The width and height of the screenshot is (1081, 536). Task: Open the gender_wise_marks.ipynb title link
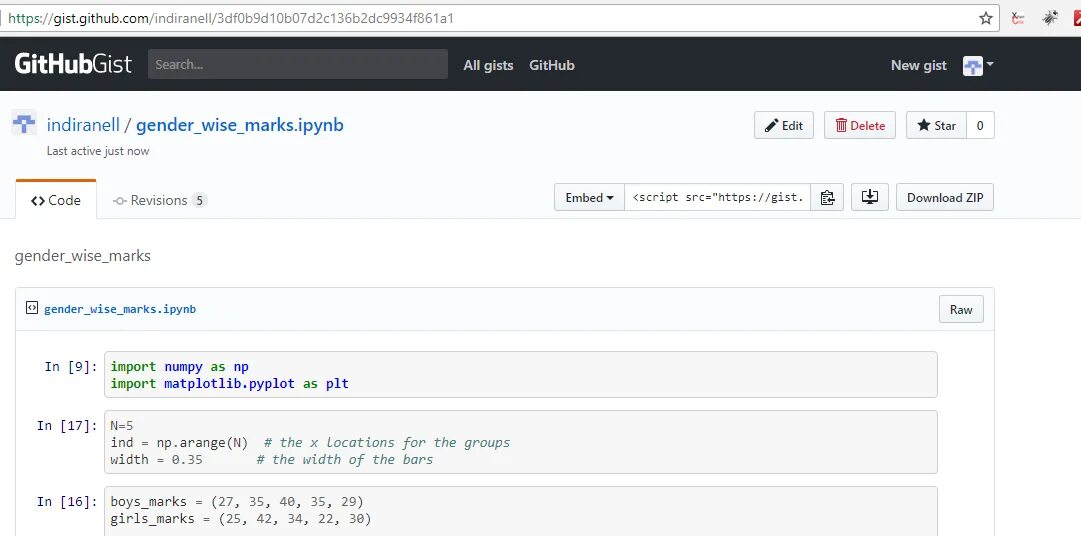click(x=239, y=125)
